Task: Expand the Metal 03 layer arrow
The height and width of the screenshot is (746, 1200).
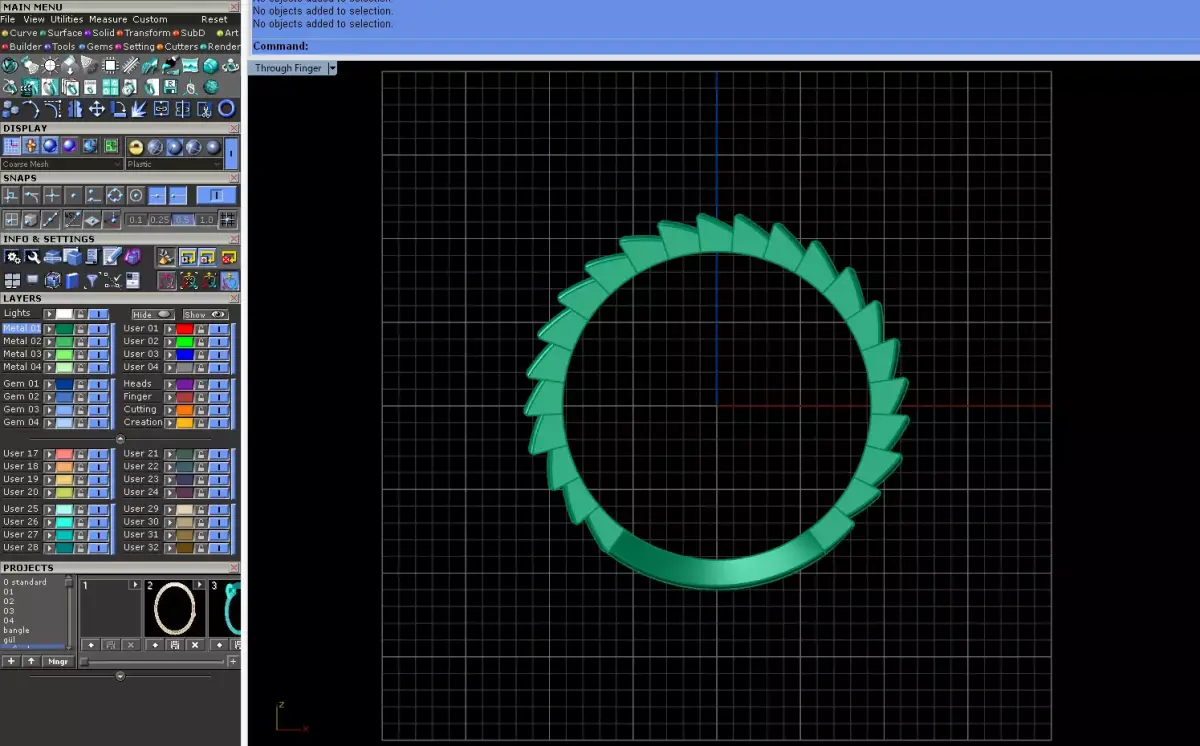Action: coord(49,354)
